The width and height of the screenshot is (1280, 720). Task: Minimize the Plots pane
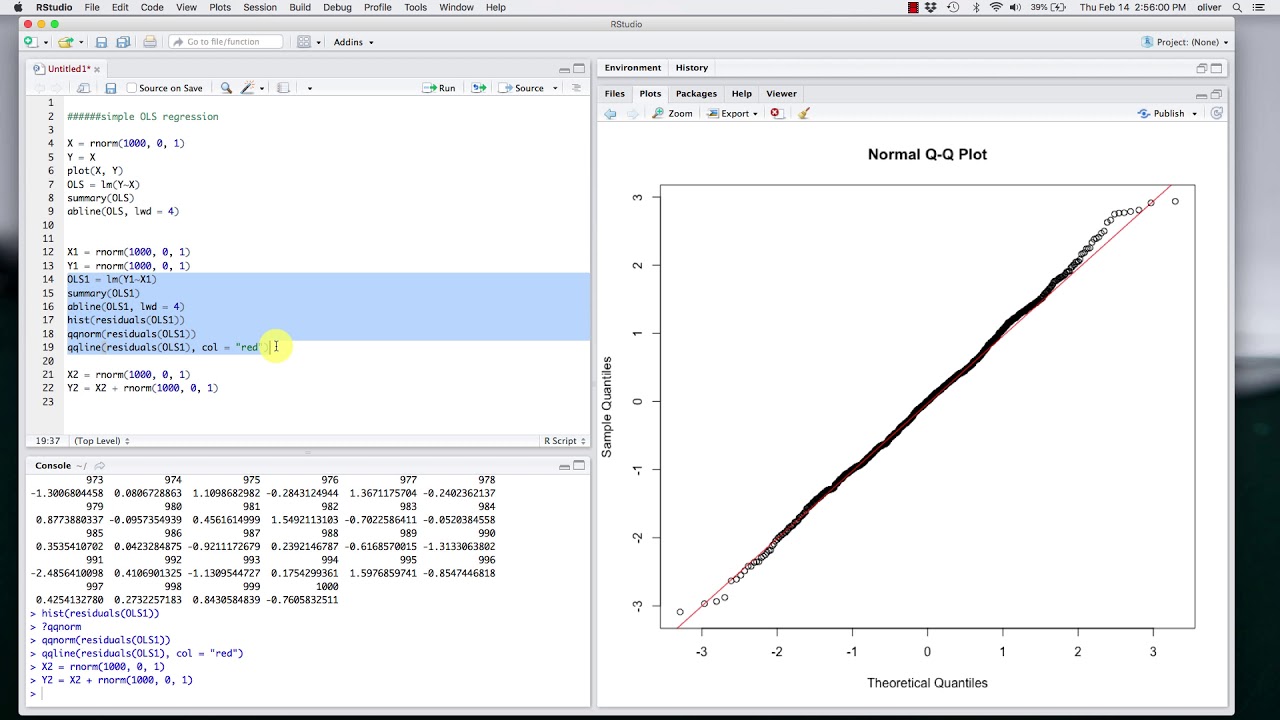(1201, 94)
